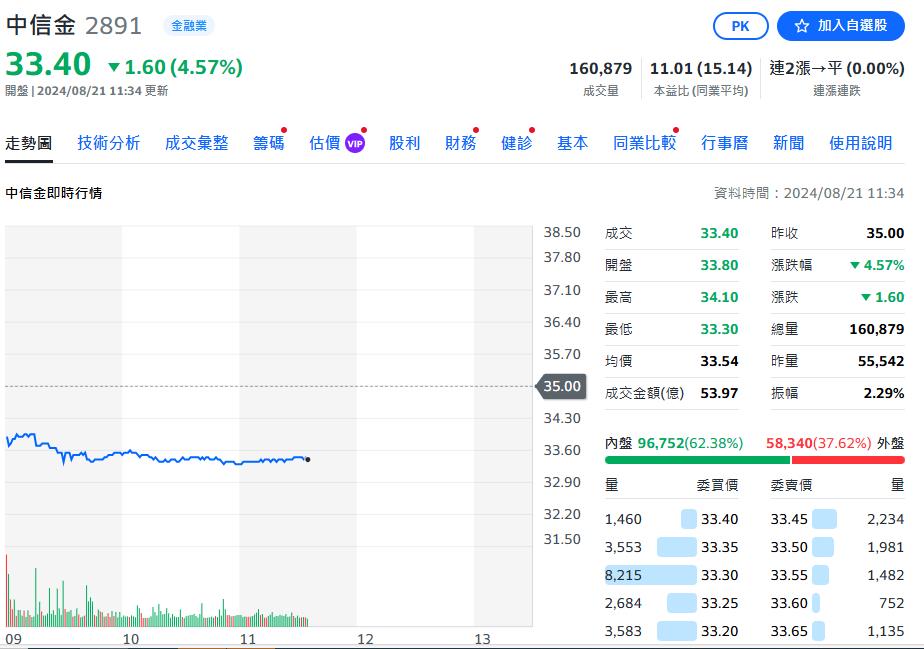This screenshot has height=649, width=924.
Task: Click the 1,981 ask volume at 33.50
Action: point(885,548)
